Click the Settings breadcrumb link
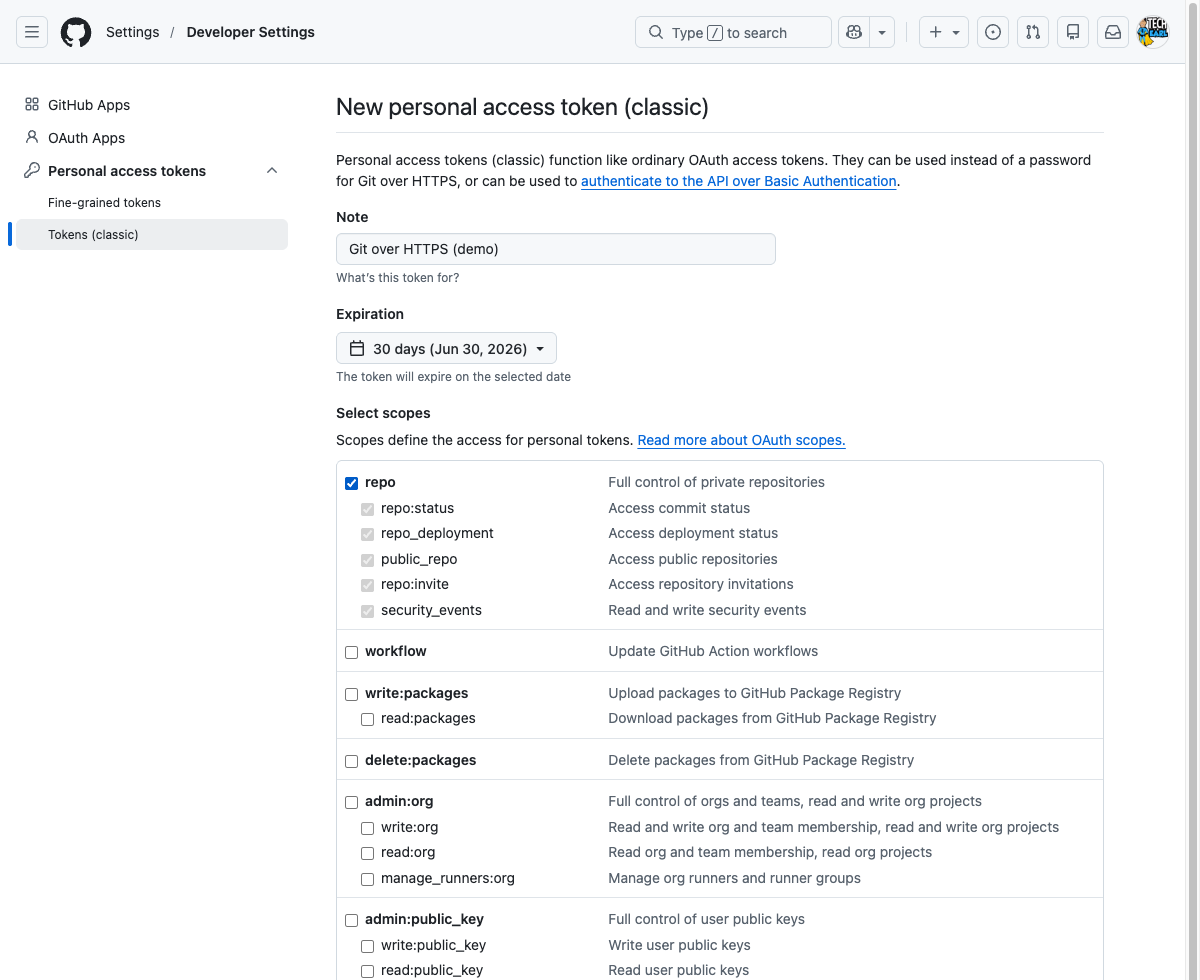This screenshot has width=1200, height=980. point(133,32)
